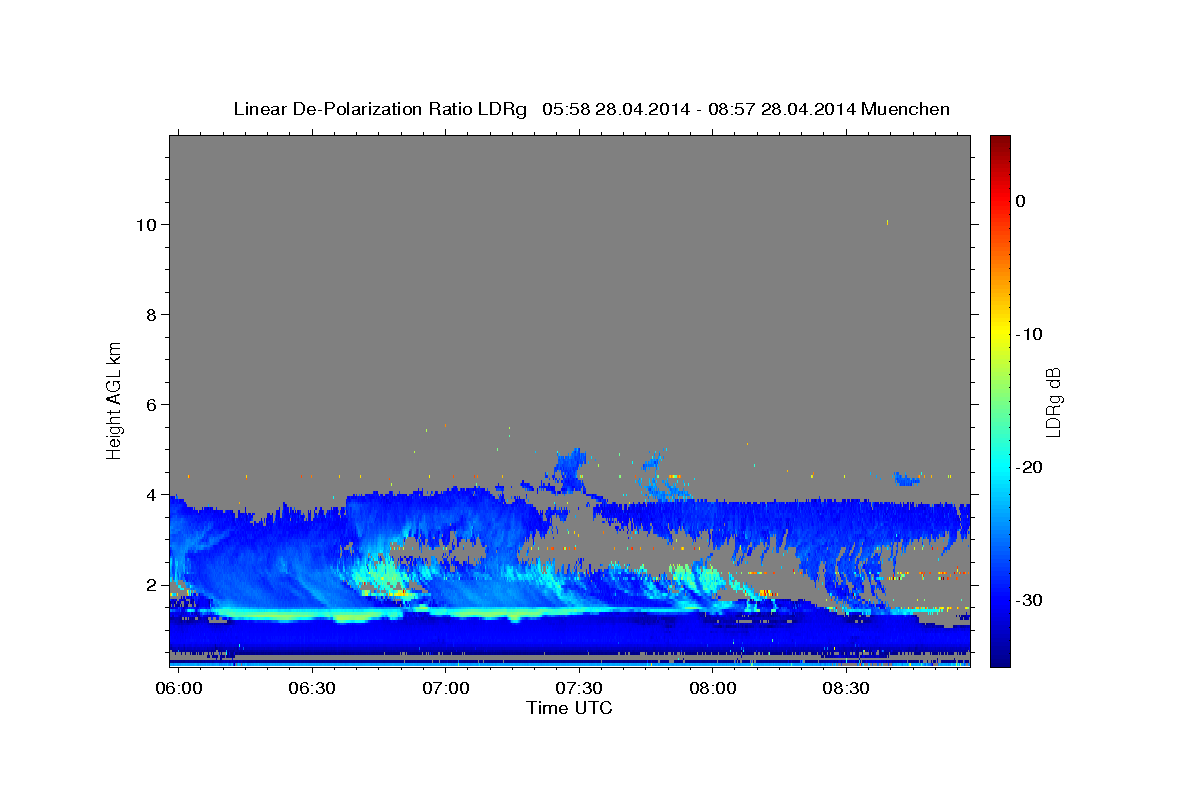Click the colorbar label '-20'
The width and height of the screenshot is (1200, 800).
pos(1030,467)
